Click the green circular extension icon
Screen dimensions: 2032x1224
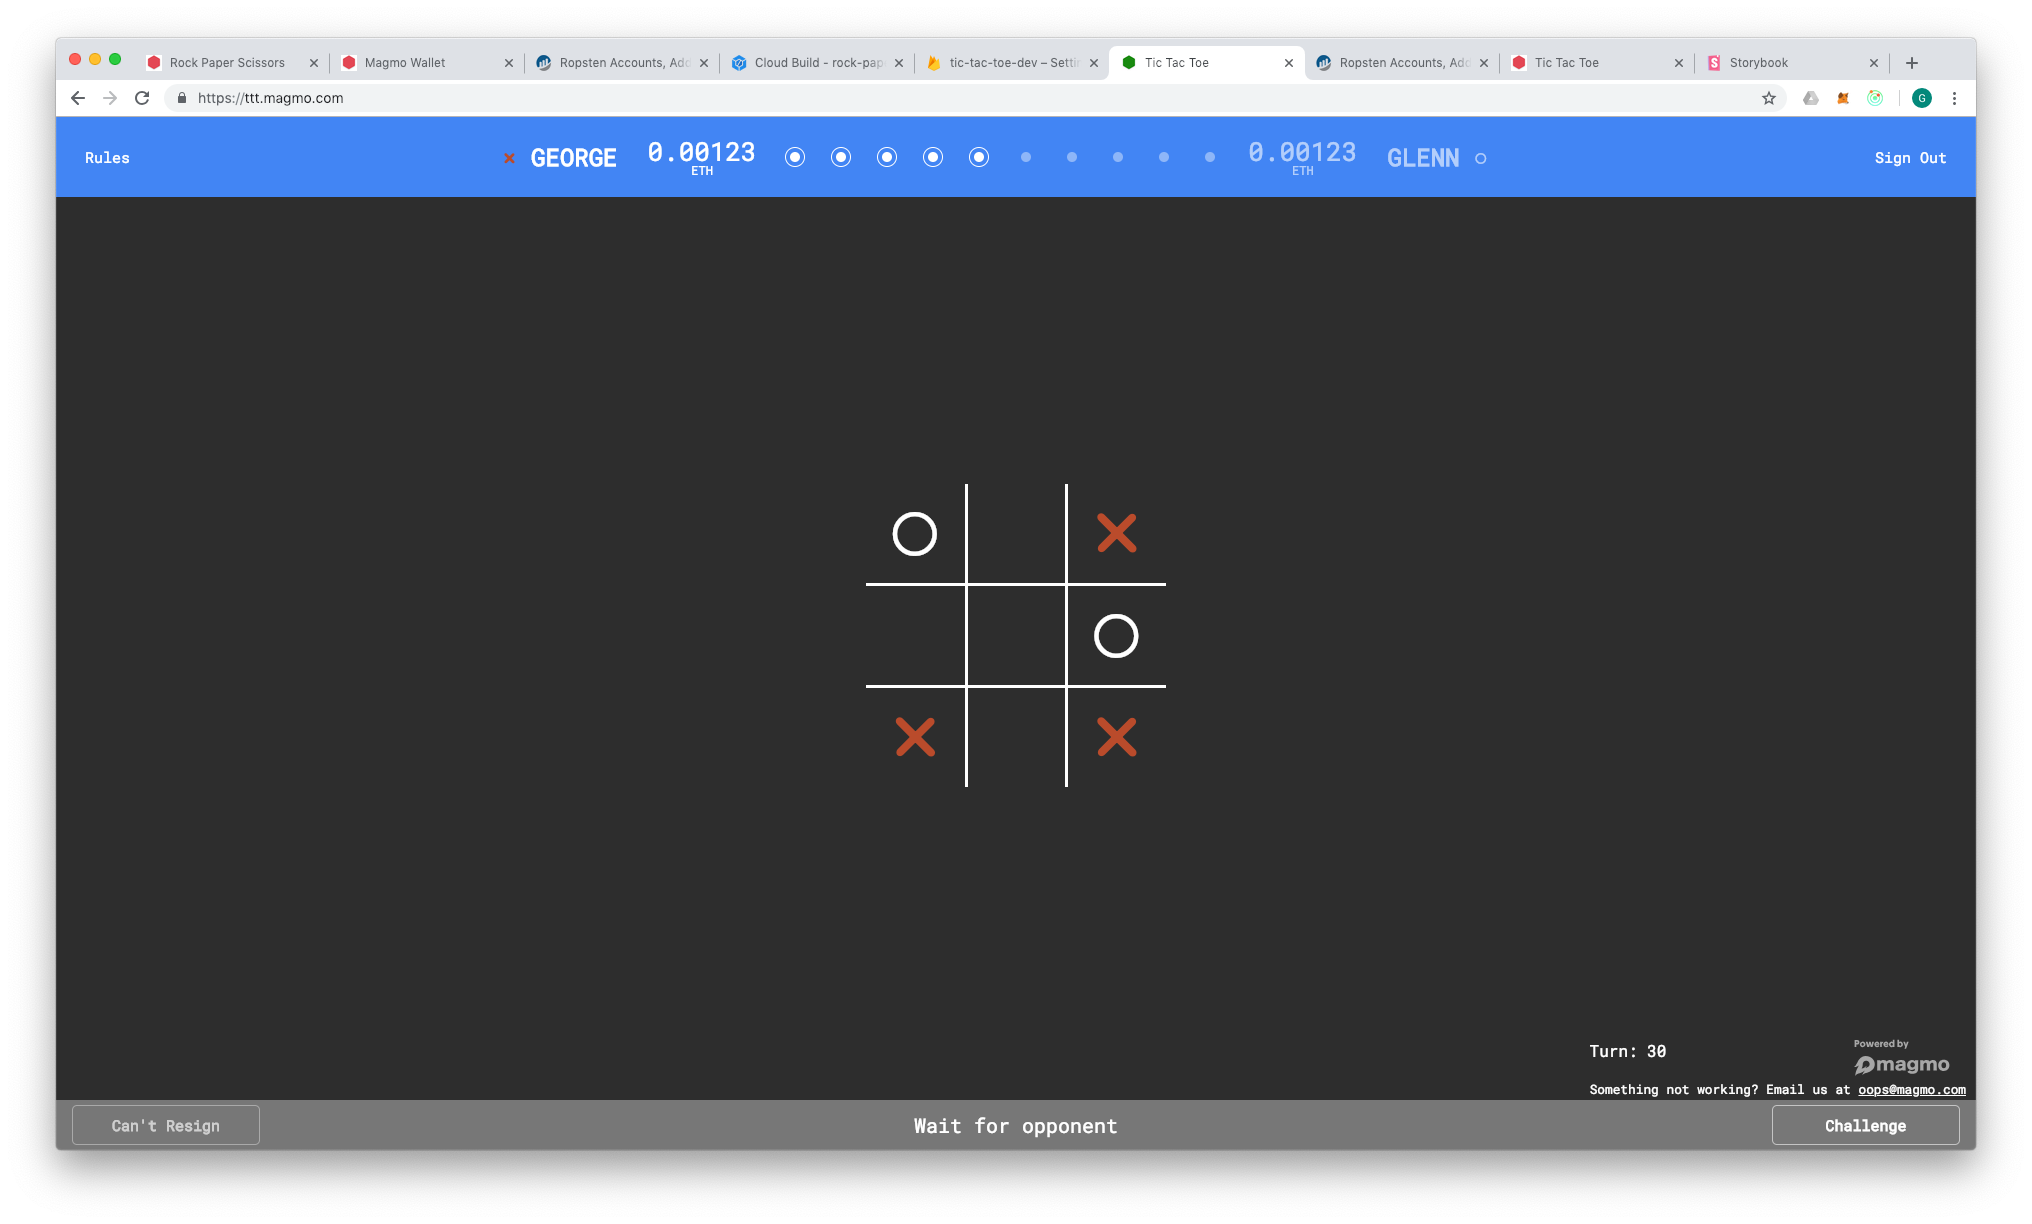pos(1875,98)
